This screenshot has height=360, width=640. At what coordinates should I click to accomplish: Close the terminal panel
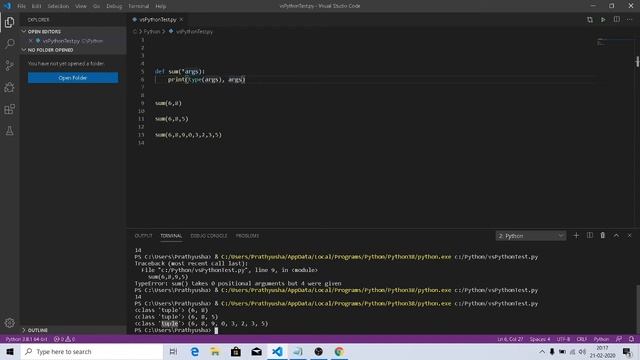coord(629,236)
